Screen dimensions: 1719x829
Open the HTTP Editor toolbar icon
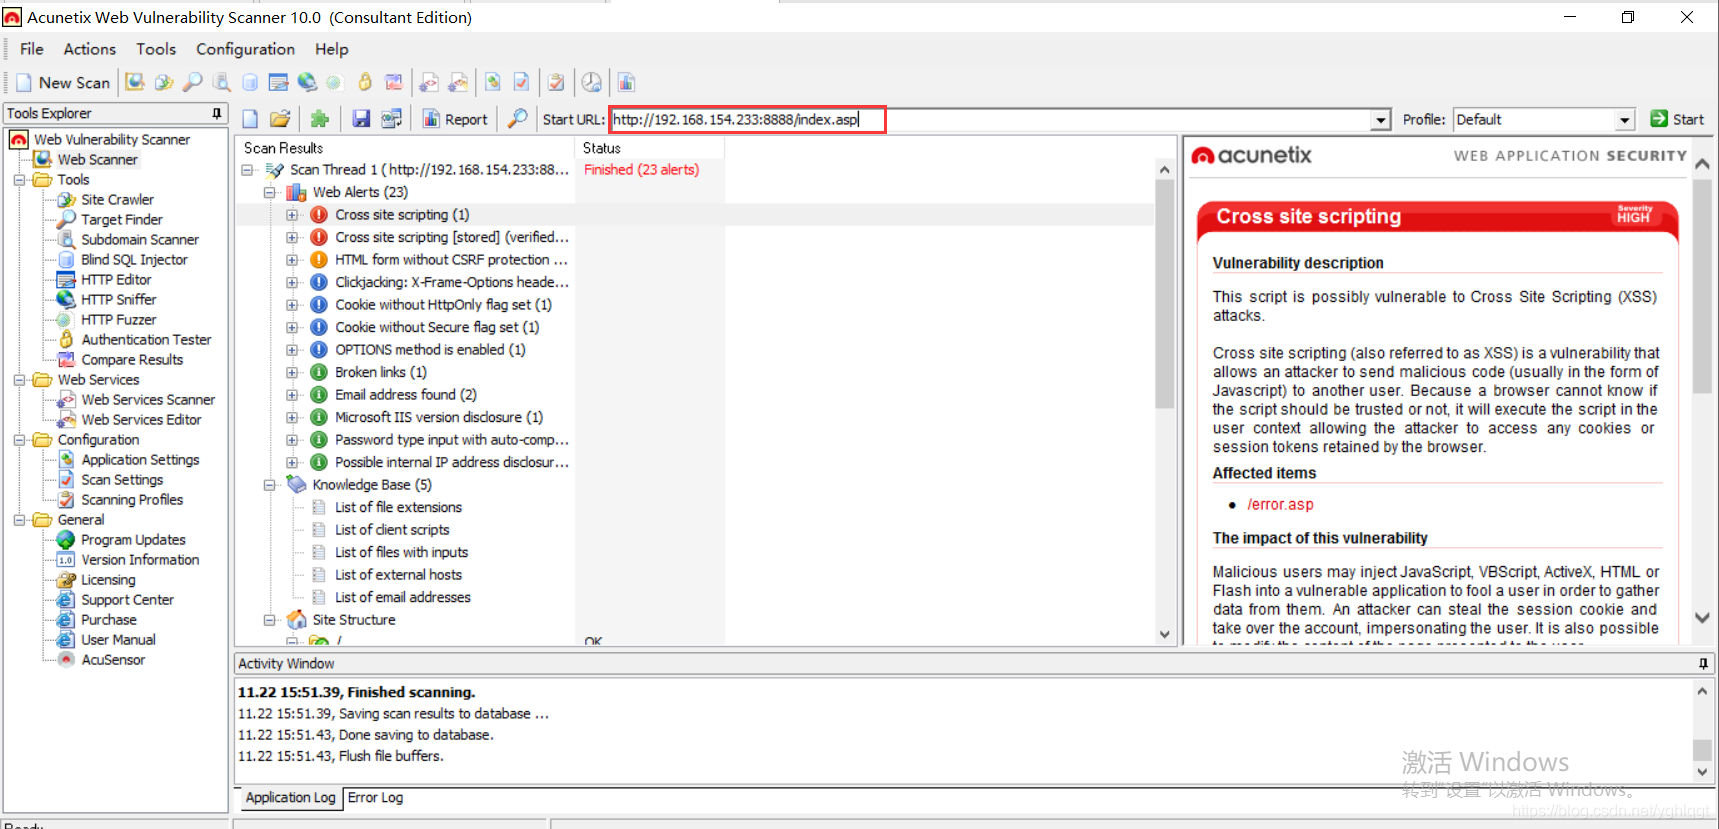[x=279, y=82]
